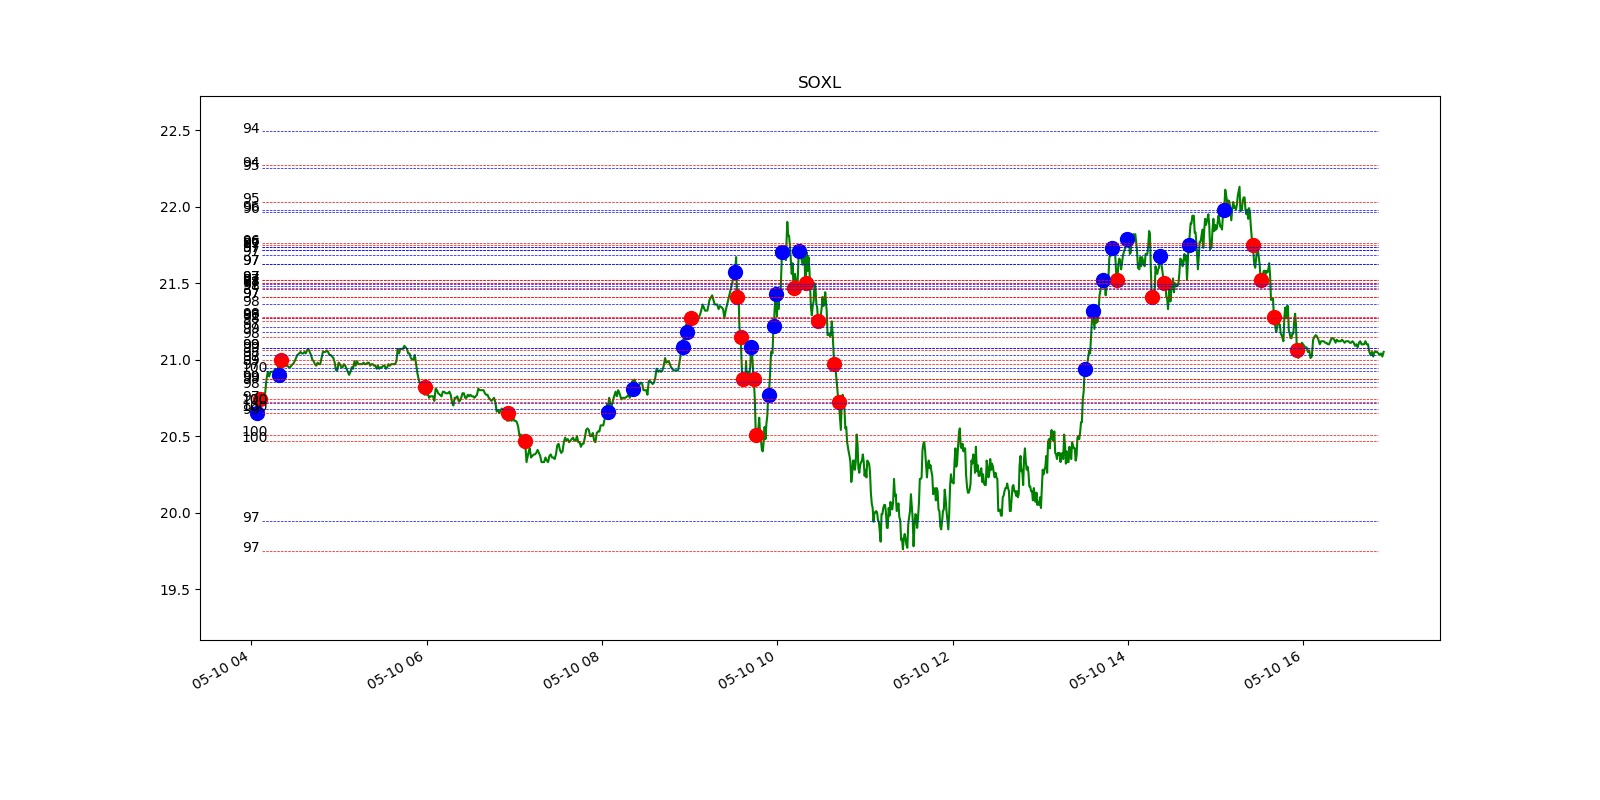The height and width of the screenshot is (800, 1600).
Task: Select the 22.5 y-axis tick label
Action: click(x=174, y=131)
